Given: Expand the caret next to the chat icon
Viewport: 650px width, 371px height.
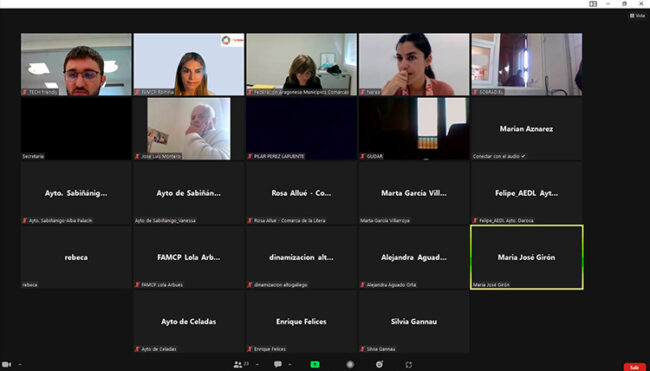Looking at the screenshot, I should [290, 365].
